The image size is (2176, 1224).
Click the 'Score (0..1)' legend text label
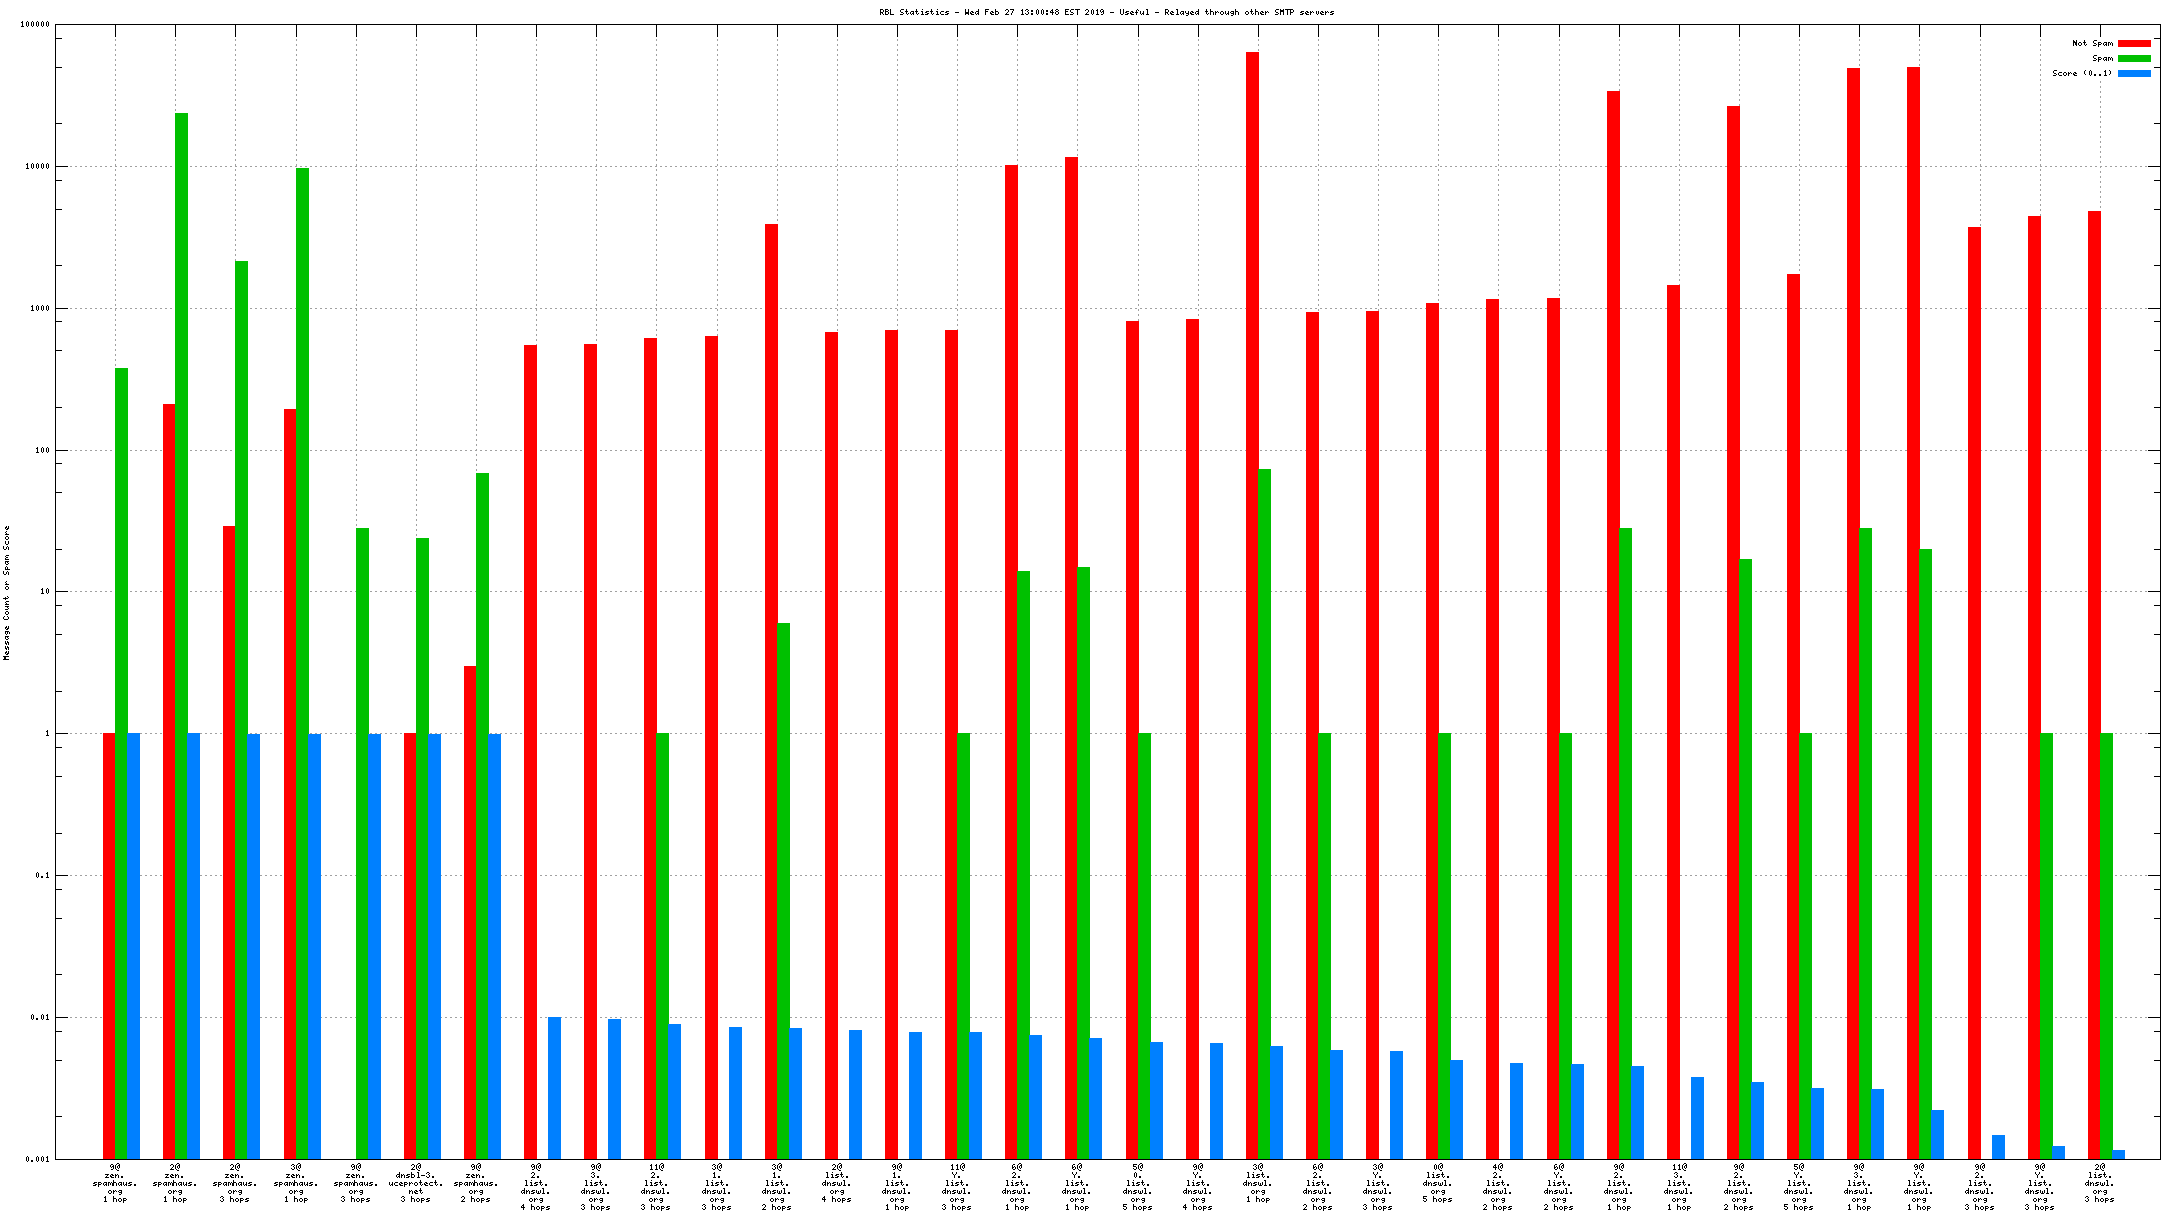coord(2082,73)
